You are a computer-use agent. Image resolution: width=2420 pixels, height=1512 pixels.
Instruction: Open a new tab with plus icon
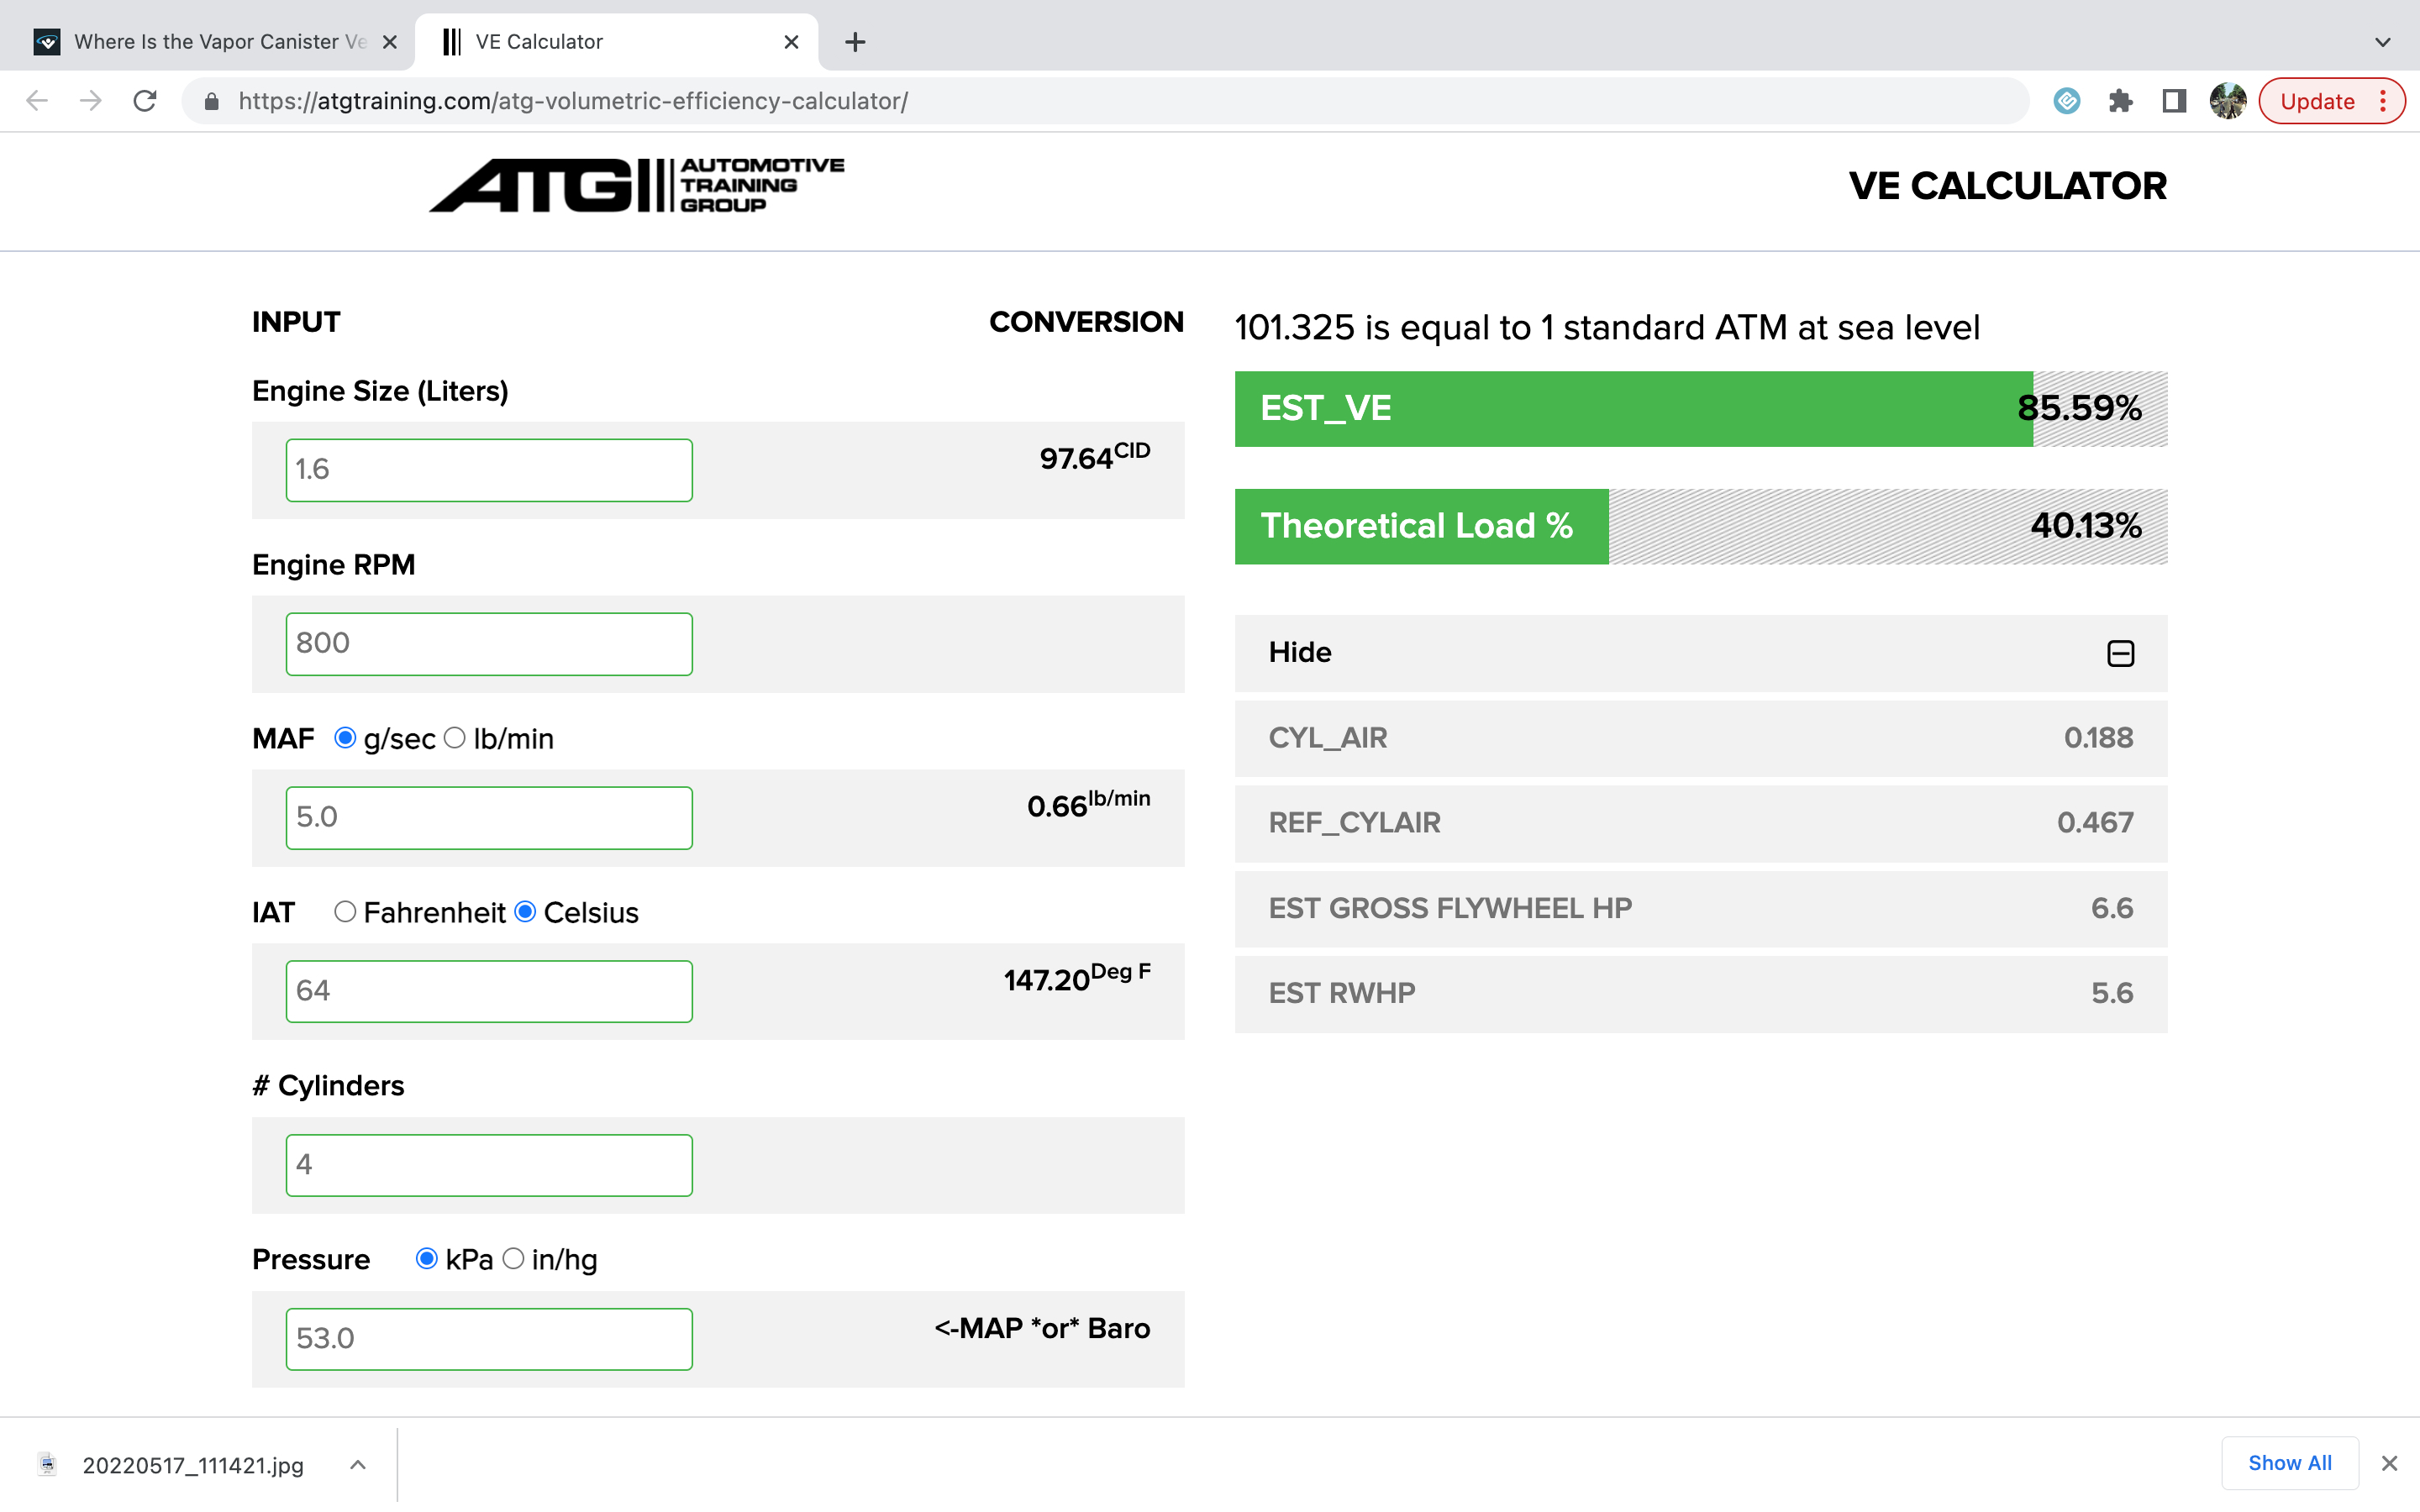click(x=854, y=42)
